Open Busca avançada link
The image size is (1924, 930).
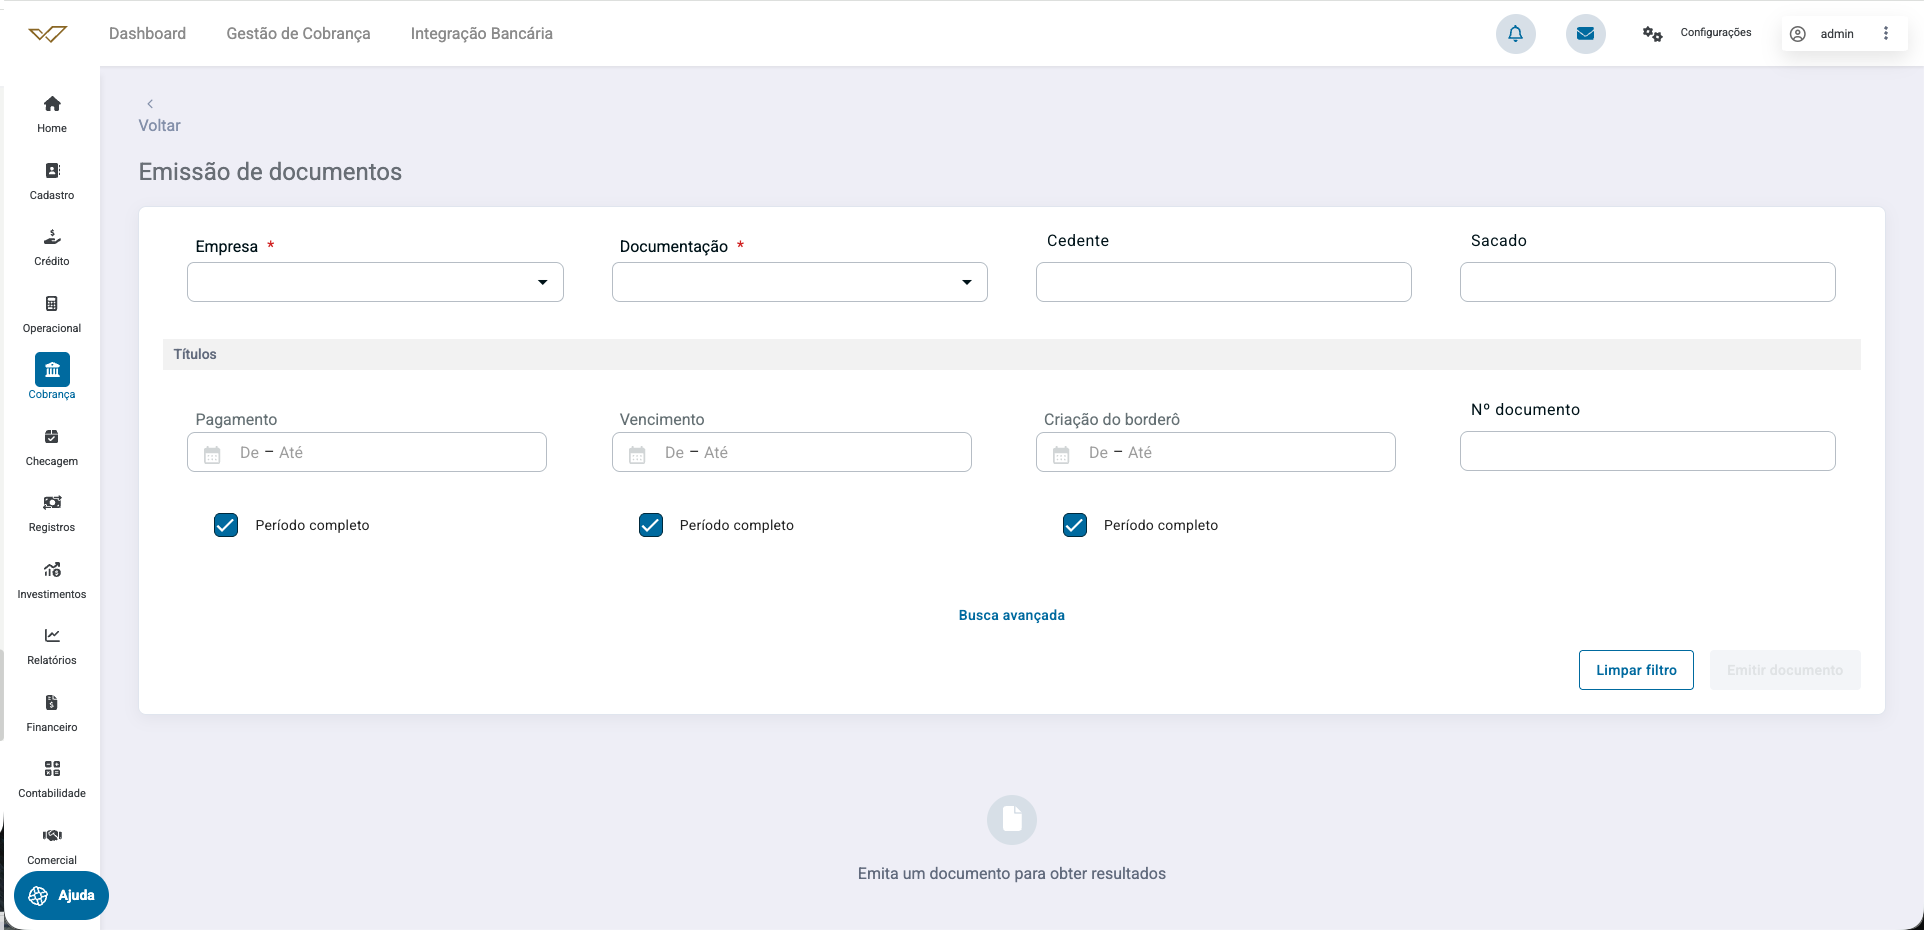[1012, 615]
